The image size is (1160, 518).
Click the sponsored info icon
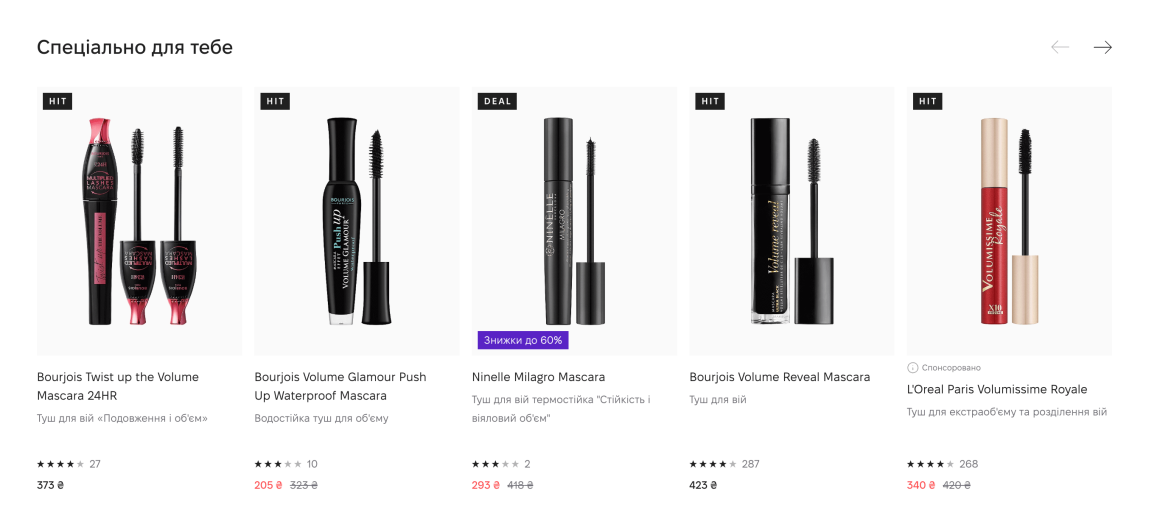(912, 368)
